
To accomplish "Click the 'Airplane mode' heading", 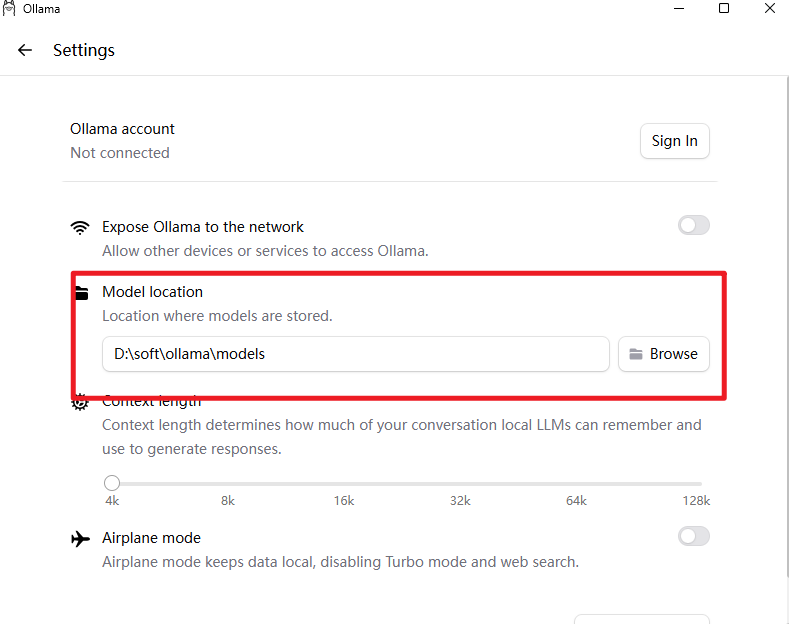I will coord(151,538).
